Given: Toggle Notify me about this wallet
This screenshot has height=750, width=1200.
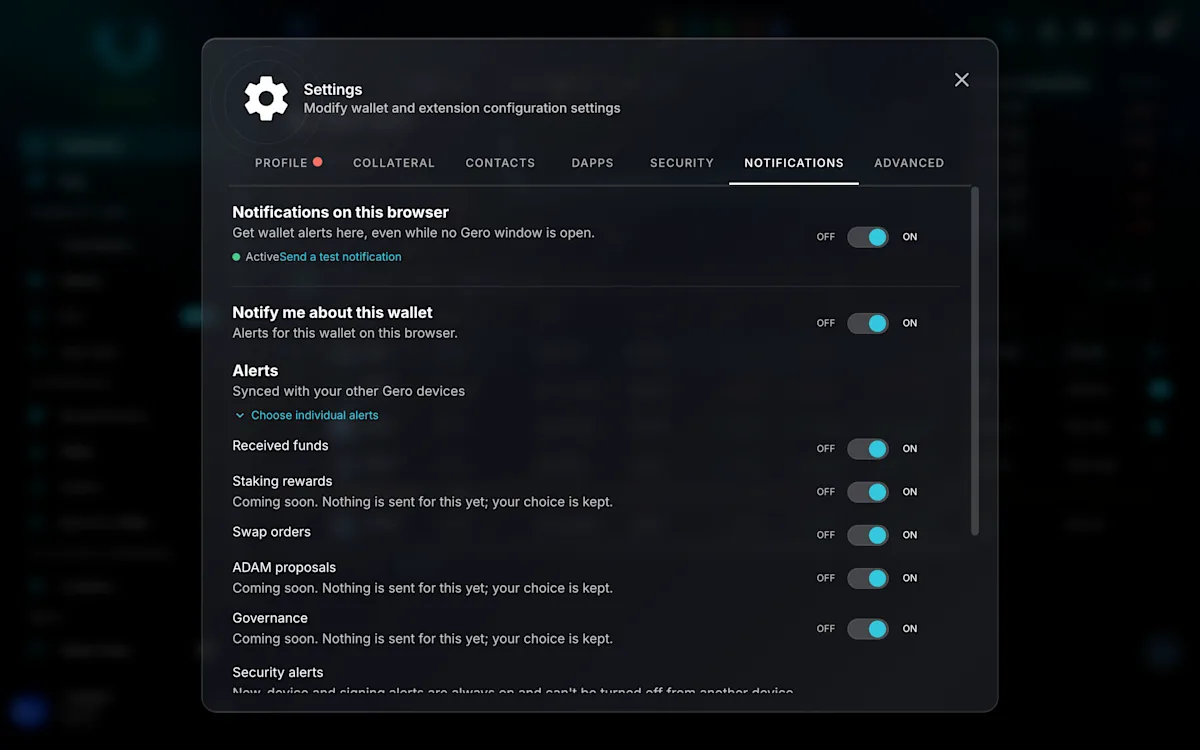Looking at the screenshot, I should pyautogui.click(x=868, y=323).
